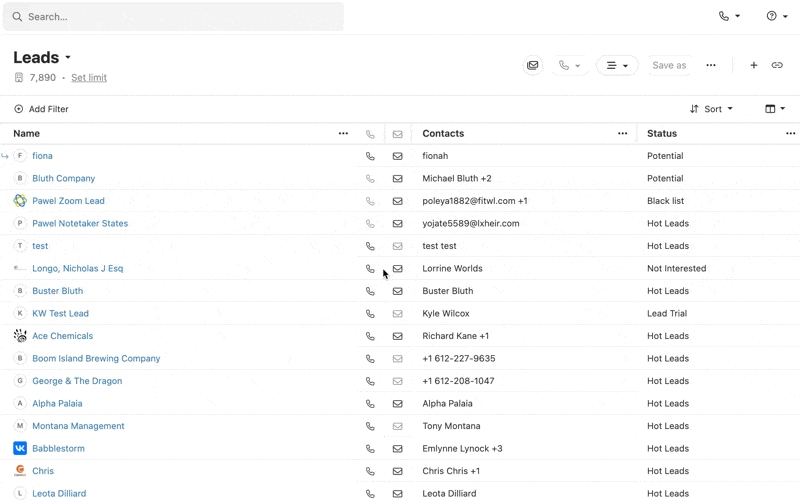
Task: Open the fiona lead
Action: click(x=42, y=156)
